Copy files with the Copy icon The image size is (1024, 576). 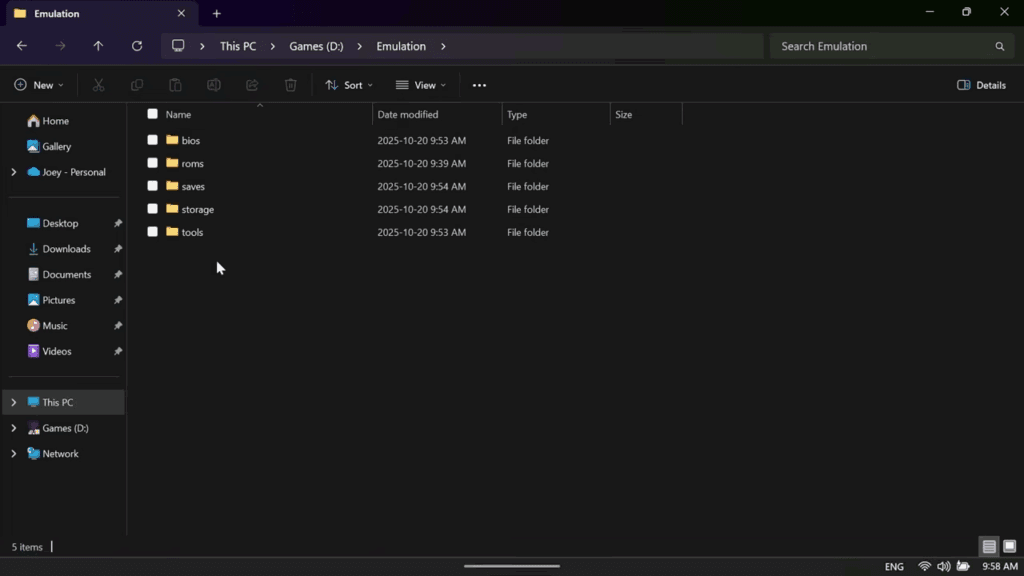coord(137,85)
